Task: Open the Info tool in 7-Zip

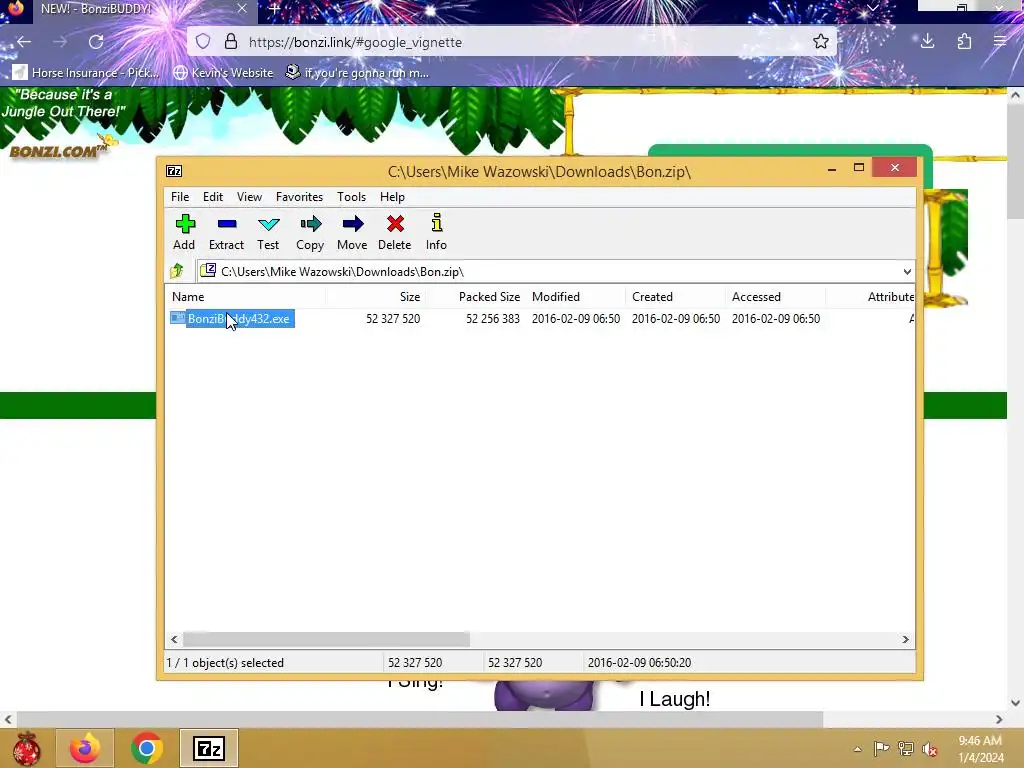Action: [x=436, y=232]
